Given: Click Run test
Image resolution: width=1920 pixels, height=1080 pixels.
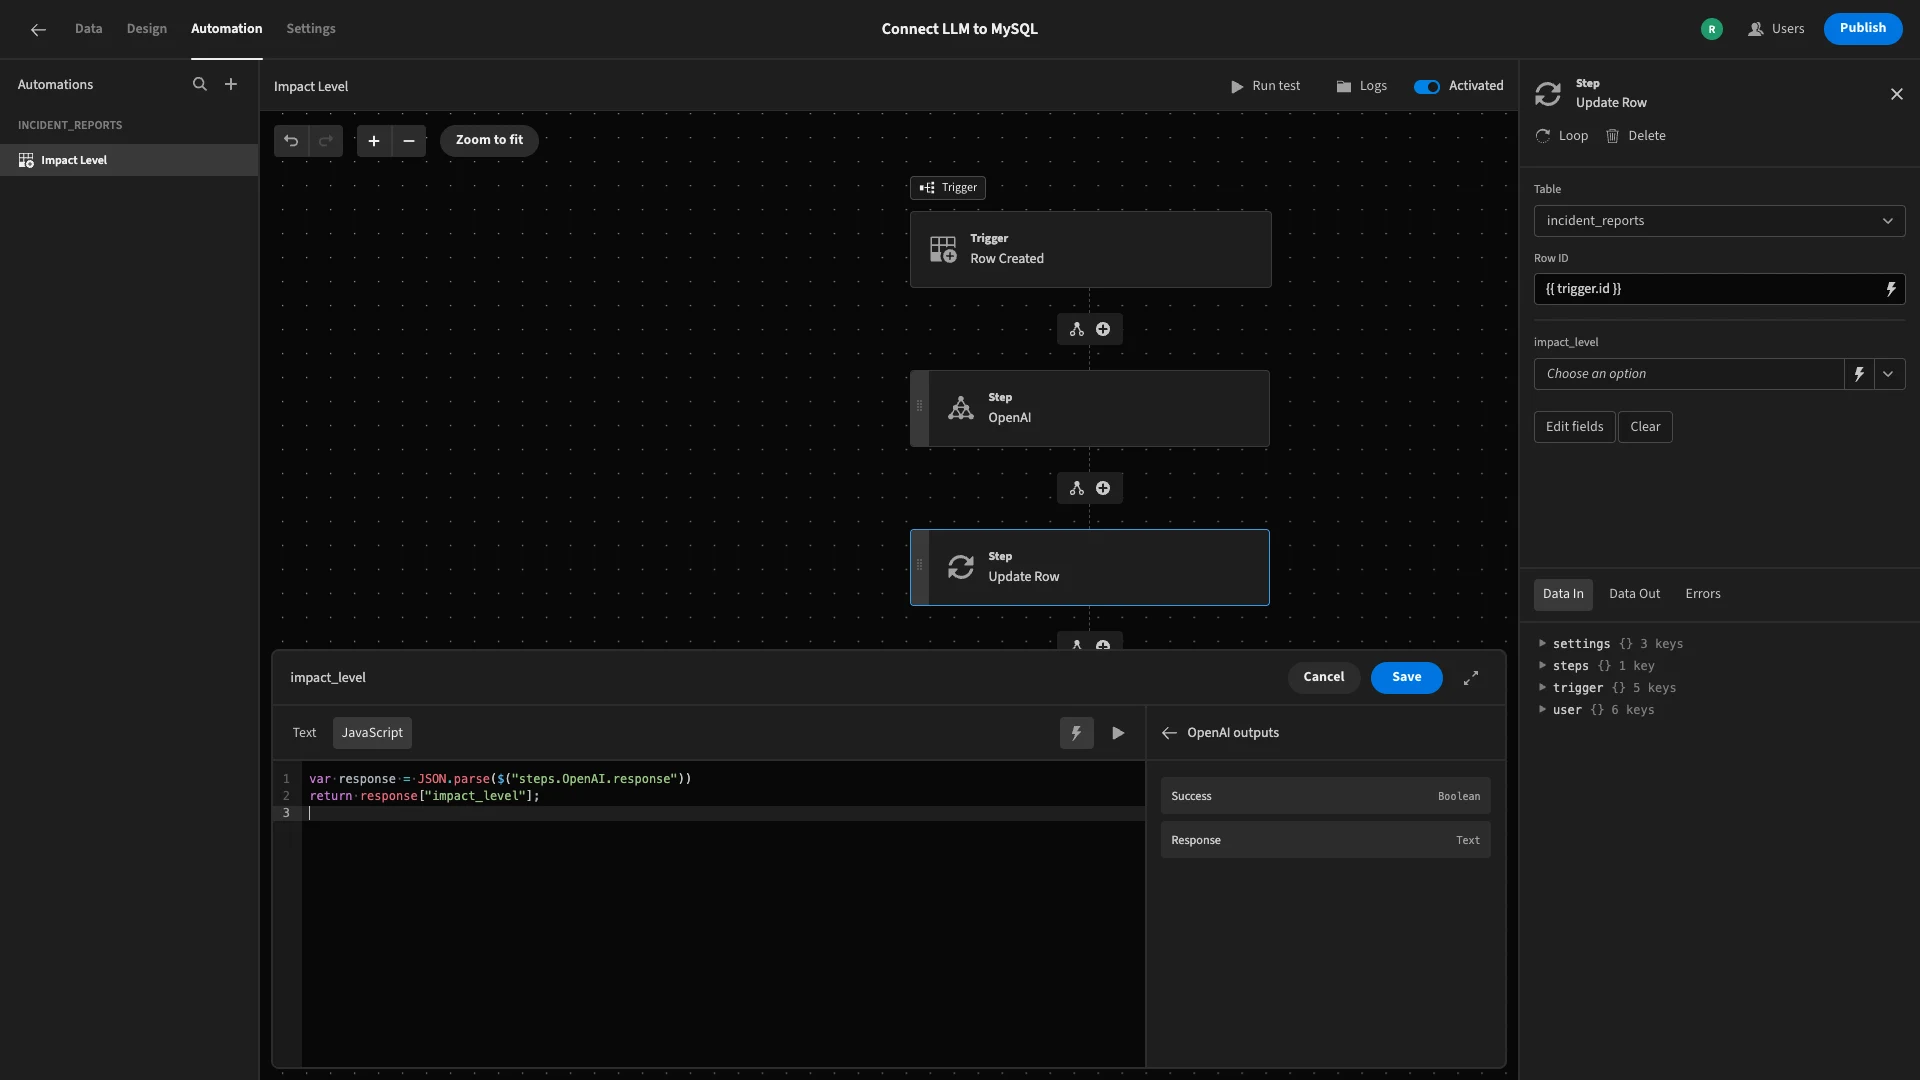Looking at the screenshot, I should [1265, 86].
